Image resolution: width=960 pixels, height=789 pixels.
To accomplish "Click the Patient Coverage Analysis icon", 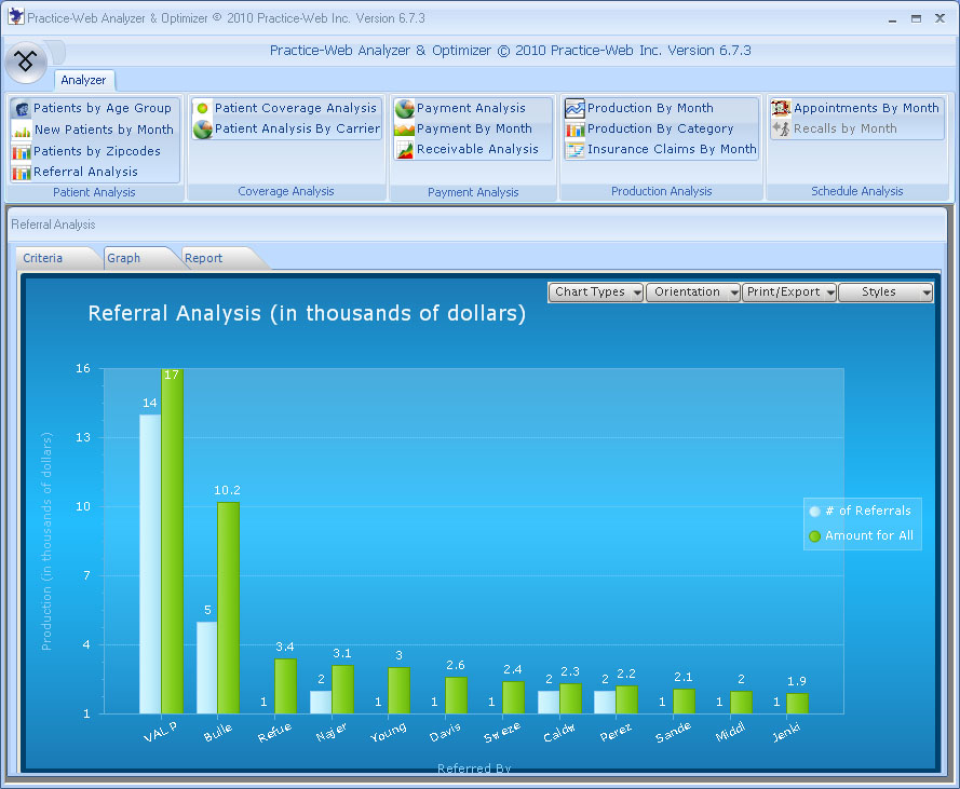I will (203, 108).
